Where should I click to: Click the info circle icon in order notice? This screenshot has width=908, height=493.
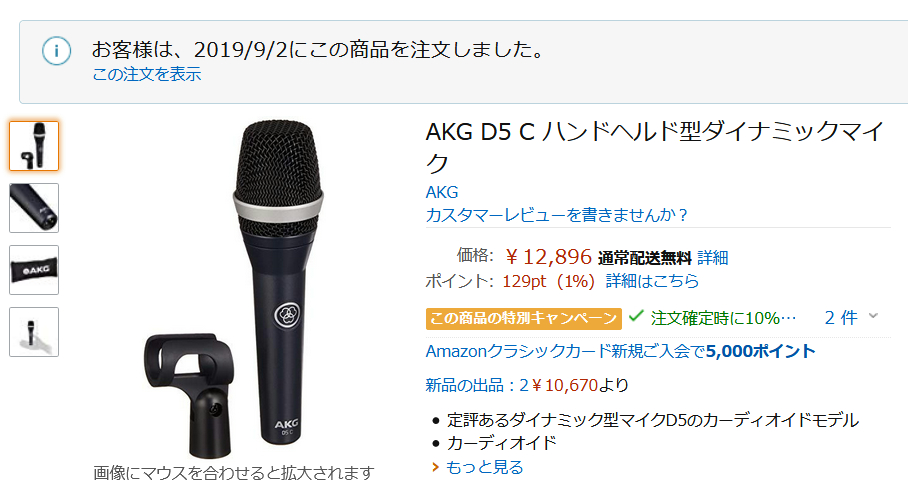(x=57, y=50)
